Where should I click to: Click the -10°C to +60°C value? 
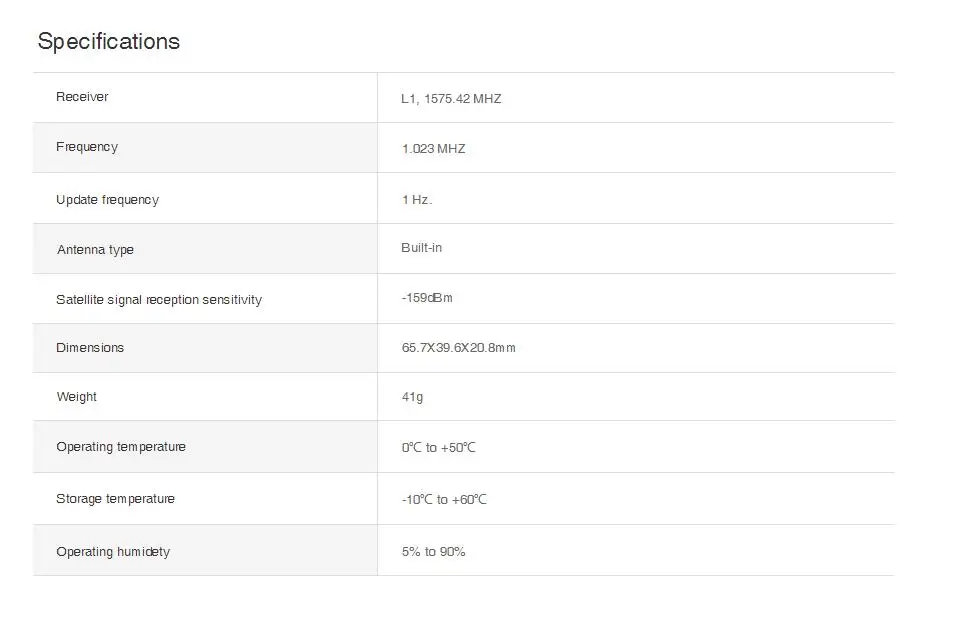[444, 500]
